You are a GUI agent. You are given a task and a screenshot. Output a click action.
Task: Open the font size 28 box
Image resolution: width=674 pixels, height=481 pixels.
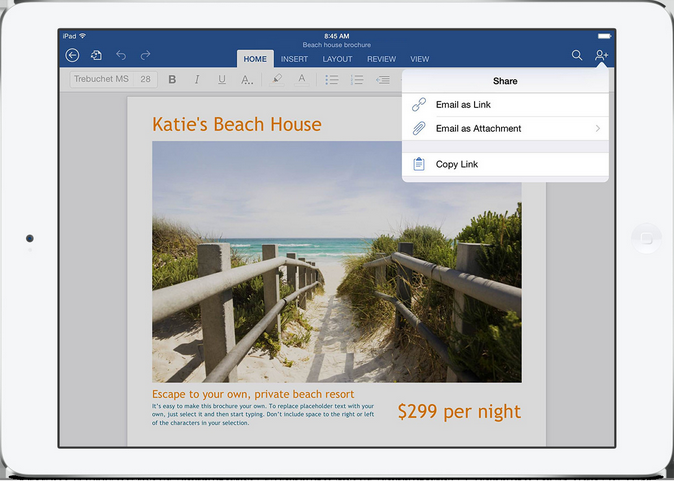point(146,80)
